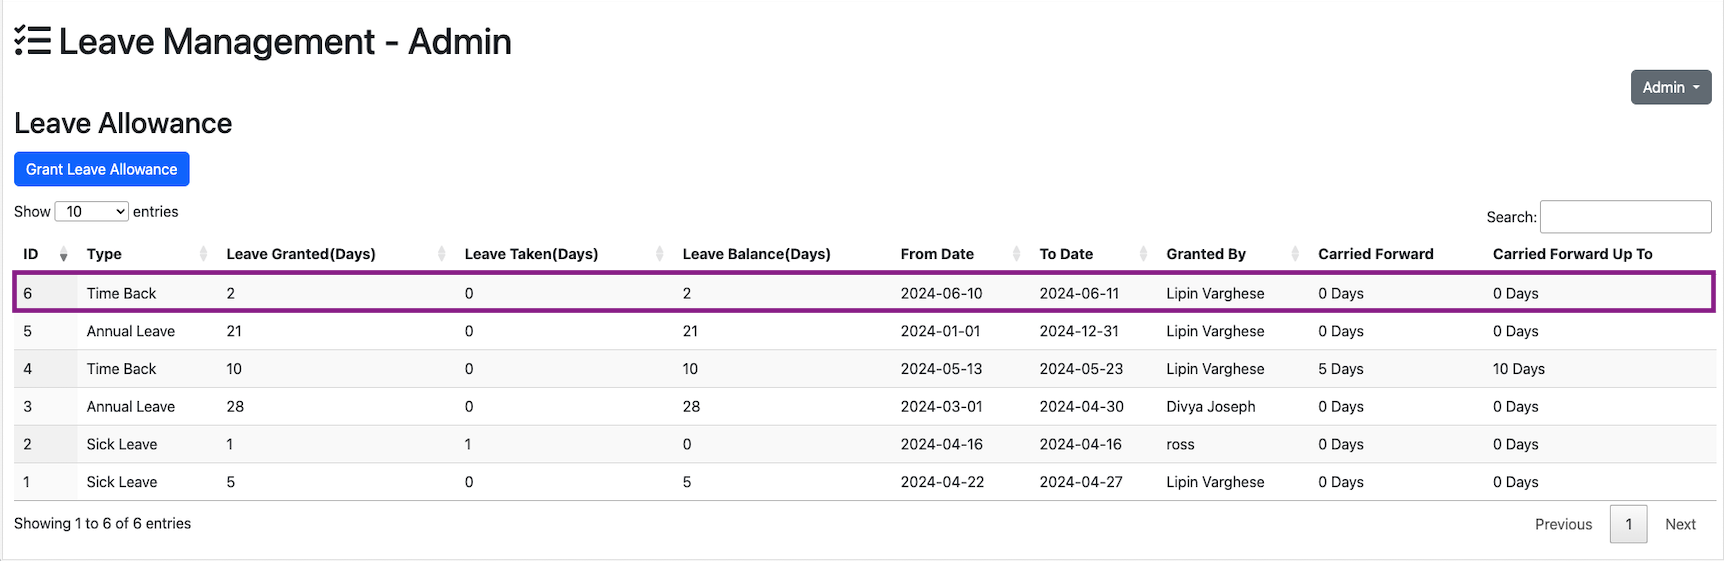Viewport: 1724px width, 561px height.
Task: Click Grant Leave Allowance button
Action: click(x=101, y=169)
